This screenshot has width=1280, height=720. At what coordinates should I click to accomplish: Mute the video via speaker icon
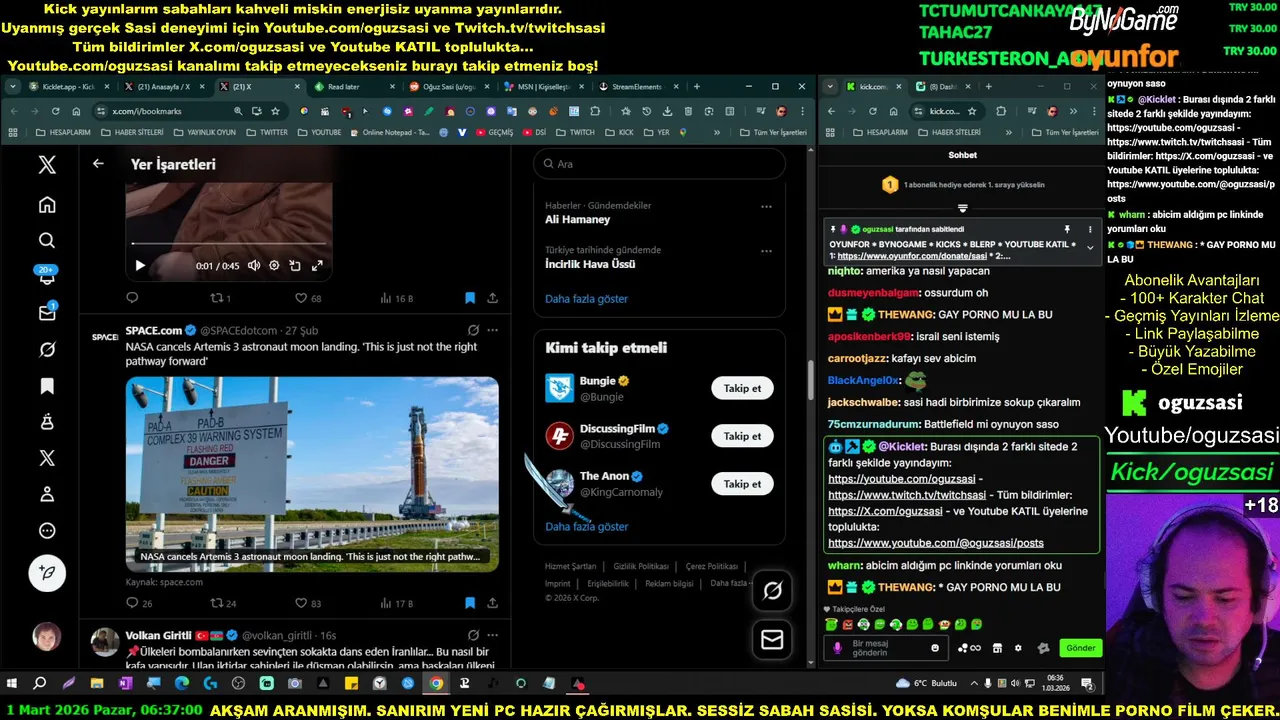(x=254, y=265)
